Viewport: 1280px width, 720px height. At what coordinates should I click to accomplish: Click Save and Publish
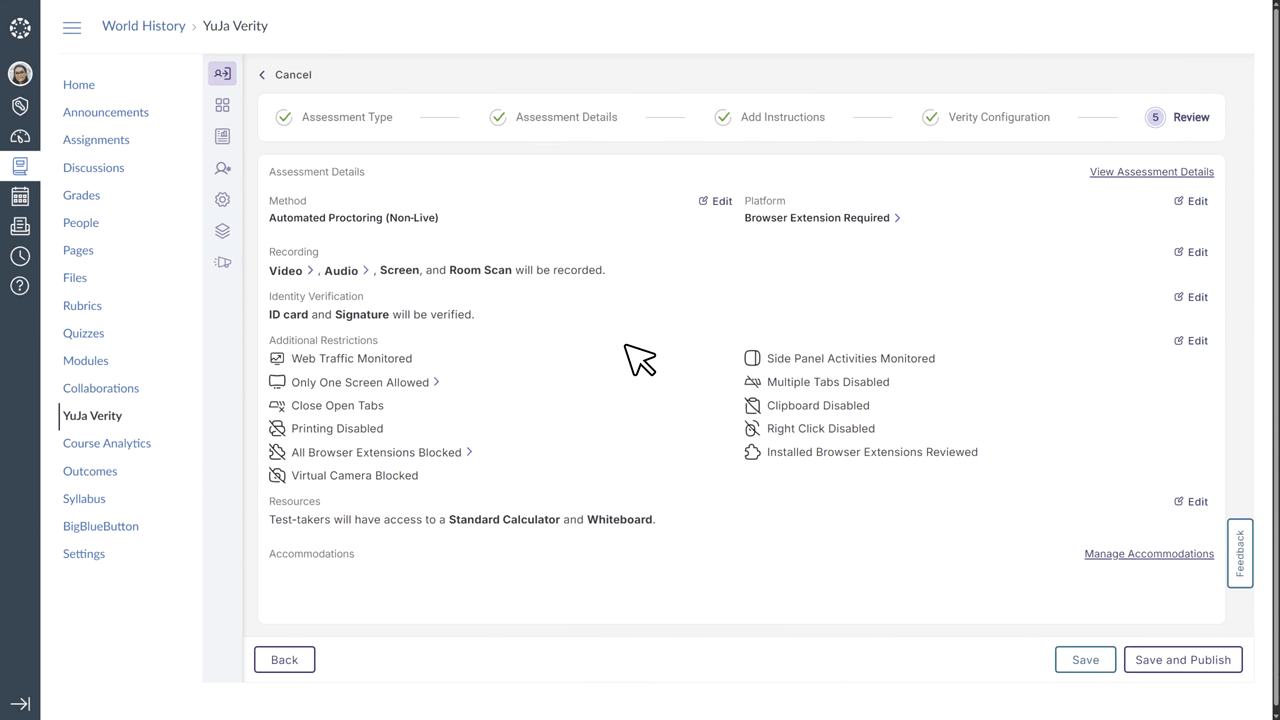pos(1183,660)
